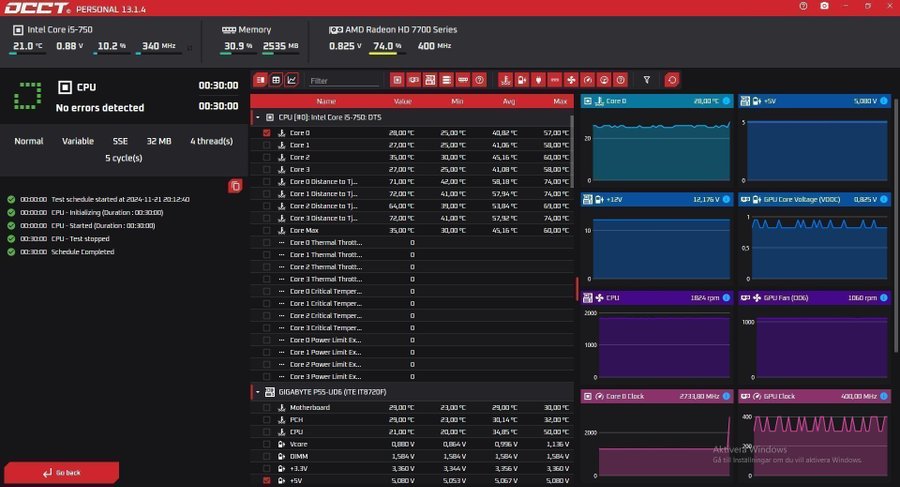Sort the table by Avg column

(509, 101)
